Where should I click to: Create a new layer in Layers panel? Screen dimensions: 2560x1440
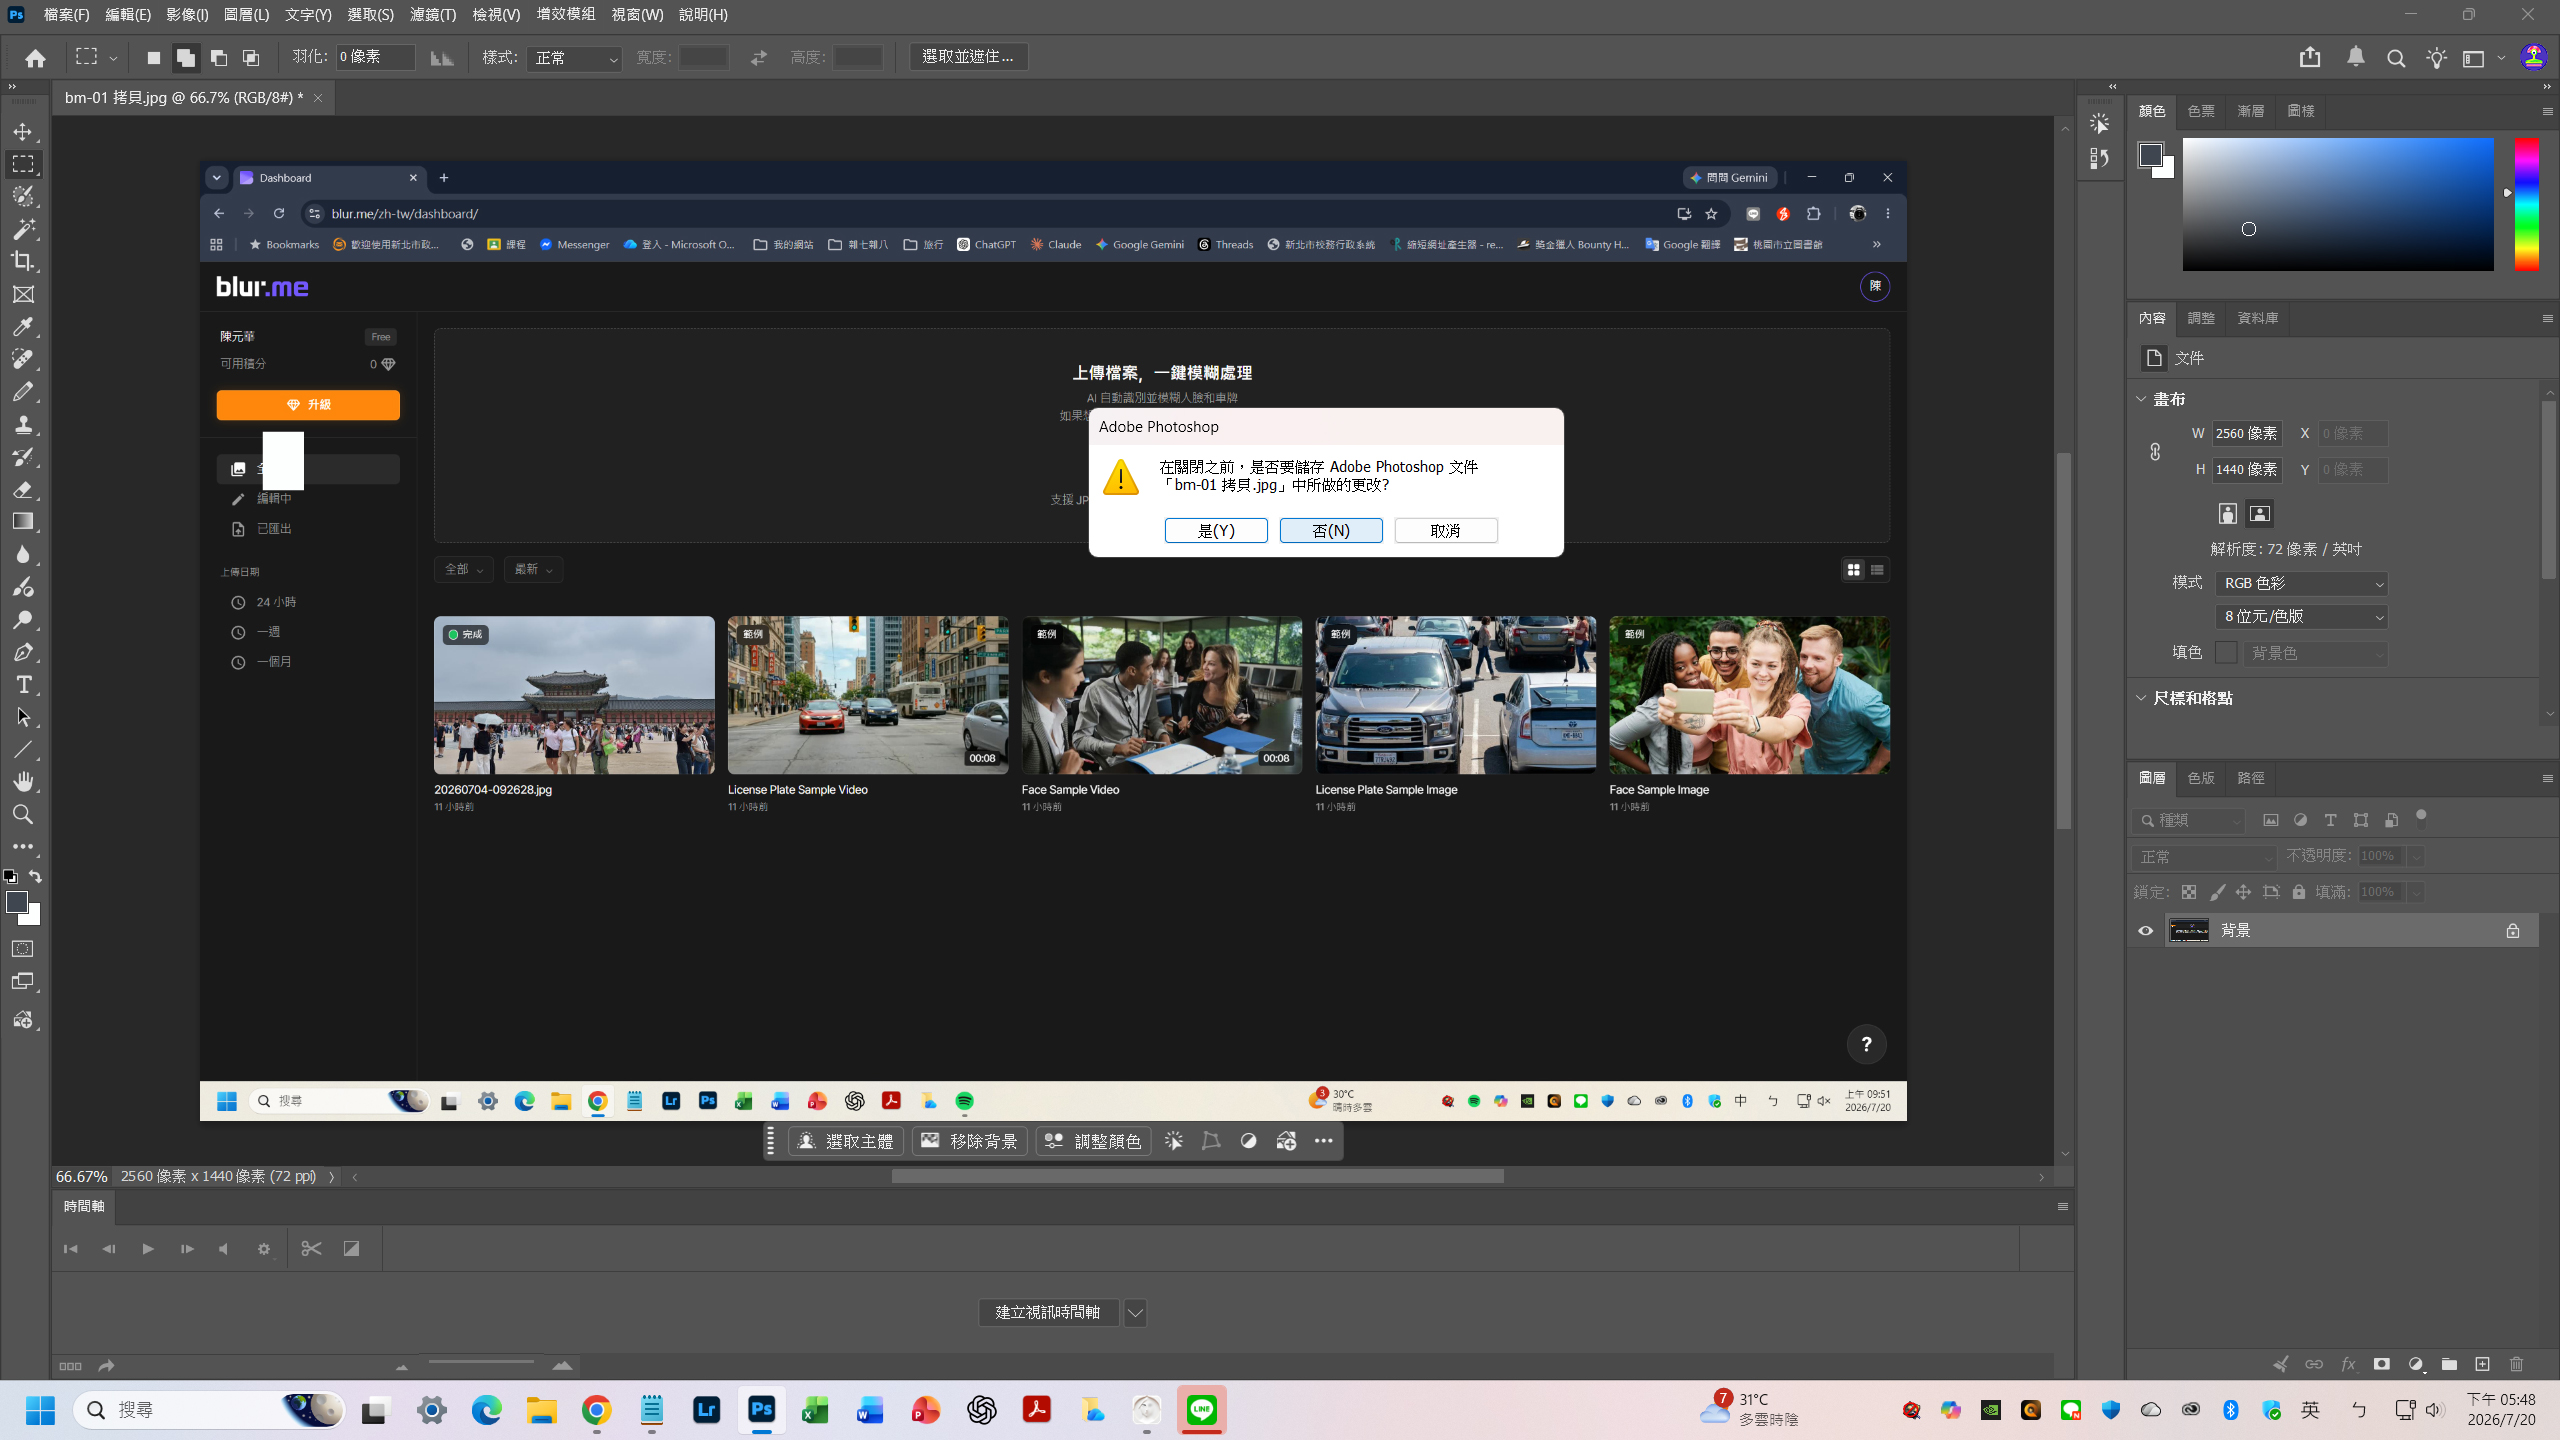(2482, 1364)
